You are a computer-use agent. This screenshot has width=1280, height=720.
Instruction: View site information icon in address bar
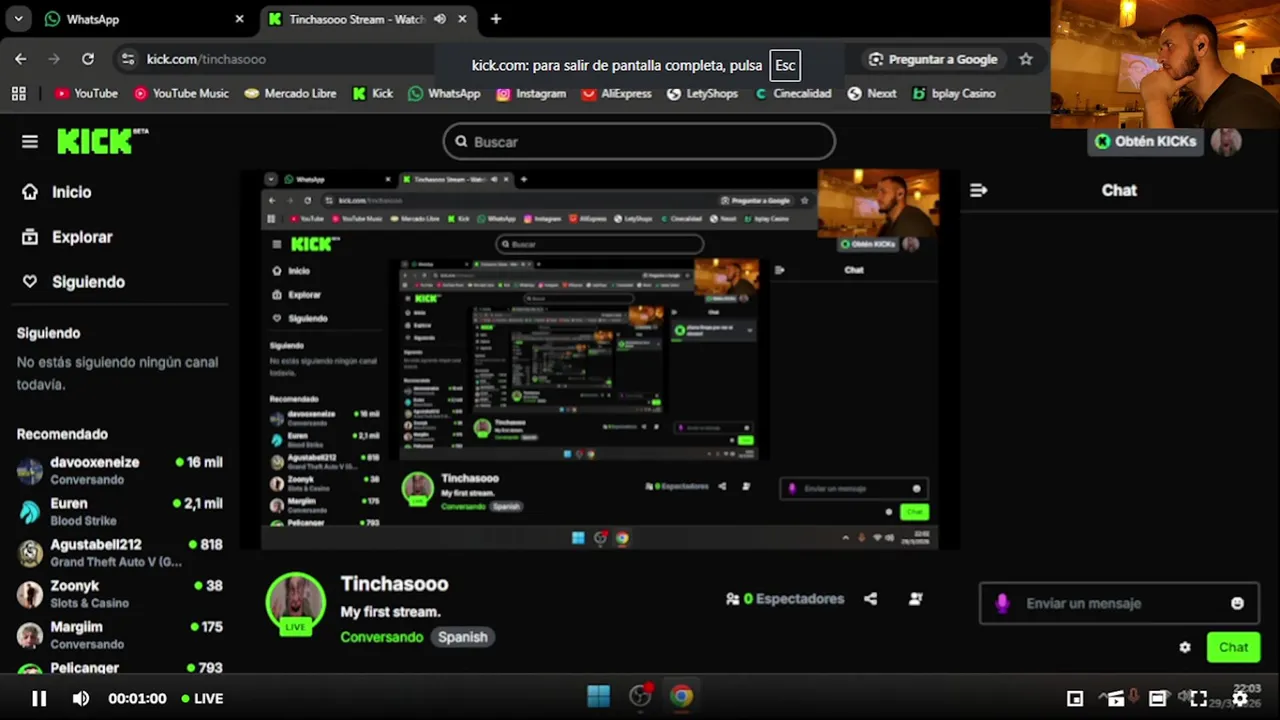(x=128, y=59)
